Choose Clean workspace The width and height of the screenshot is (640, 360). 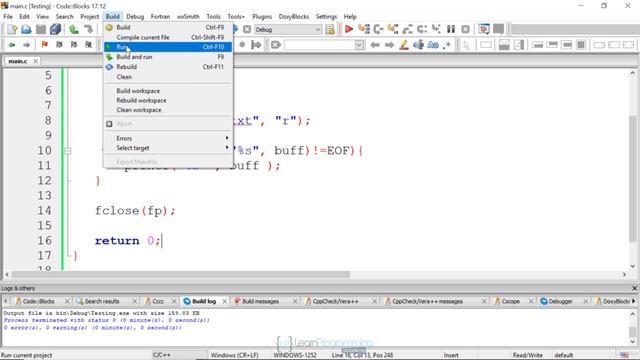[168, 110]
